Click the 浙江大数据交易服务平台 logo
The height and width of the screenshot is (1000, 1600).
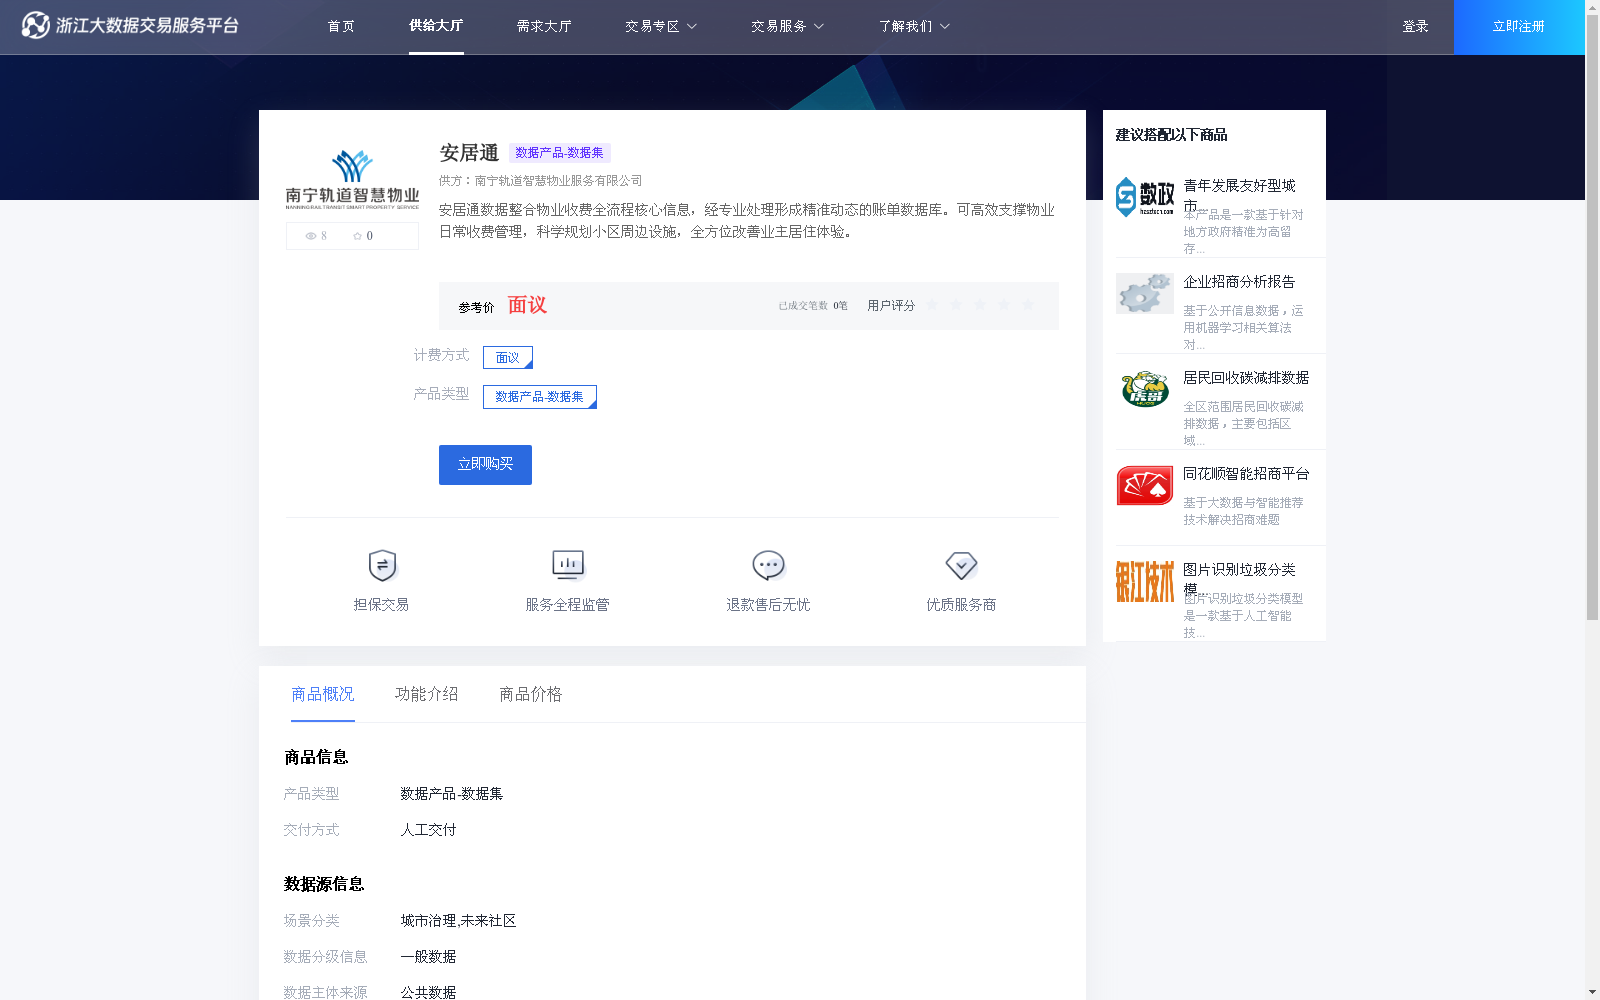pos(130,25)
